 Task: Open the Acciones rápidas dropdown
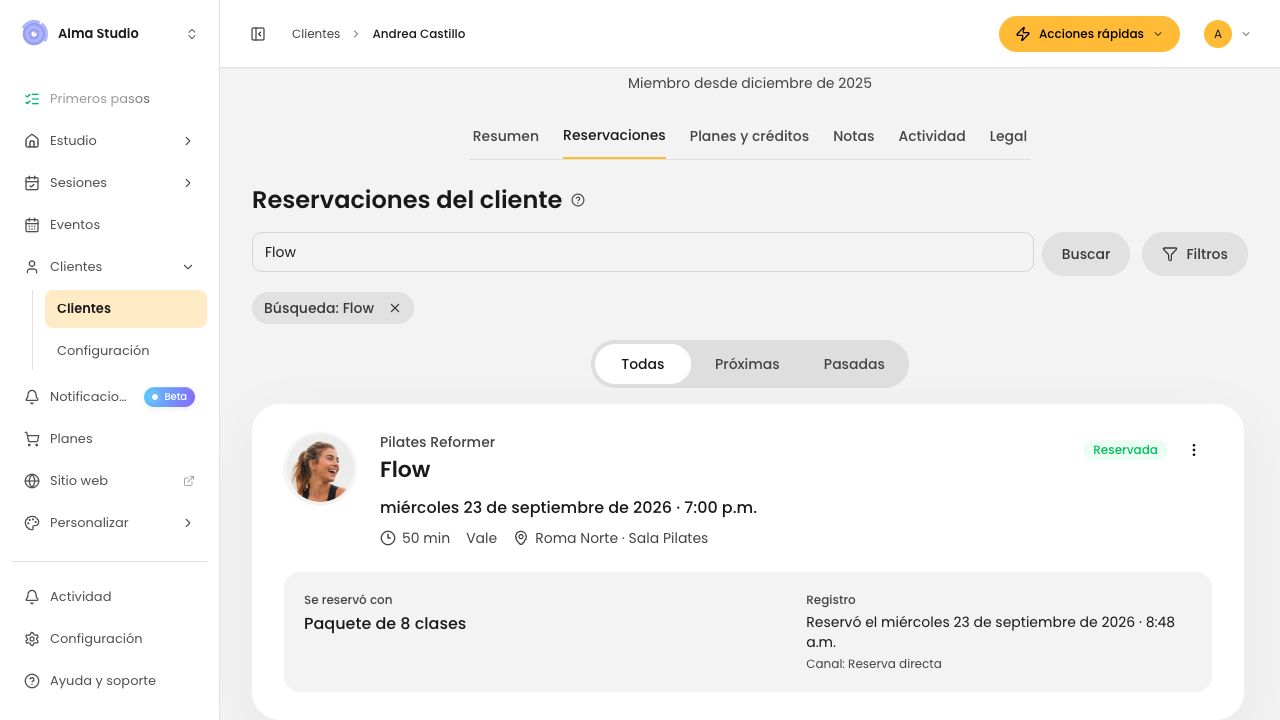coord(1089,34)
